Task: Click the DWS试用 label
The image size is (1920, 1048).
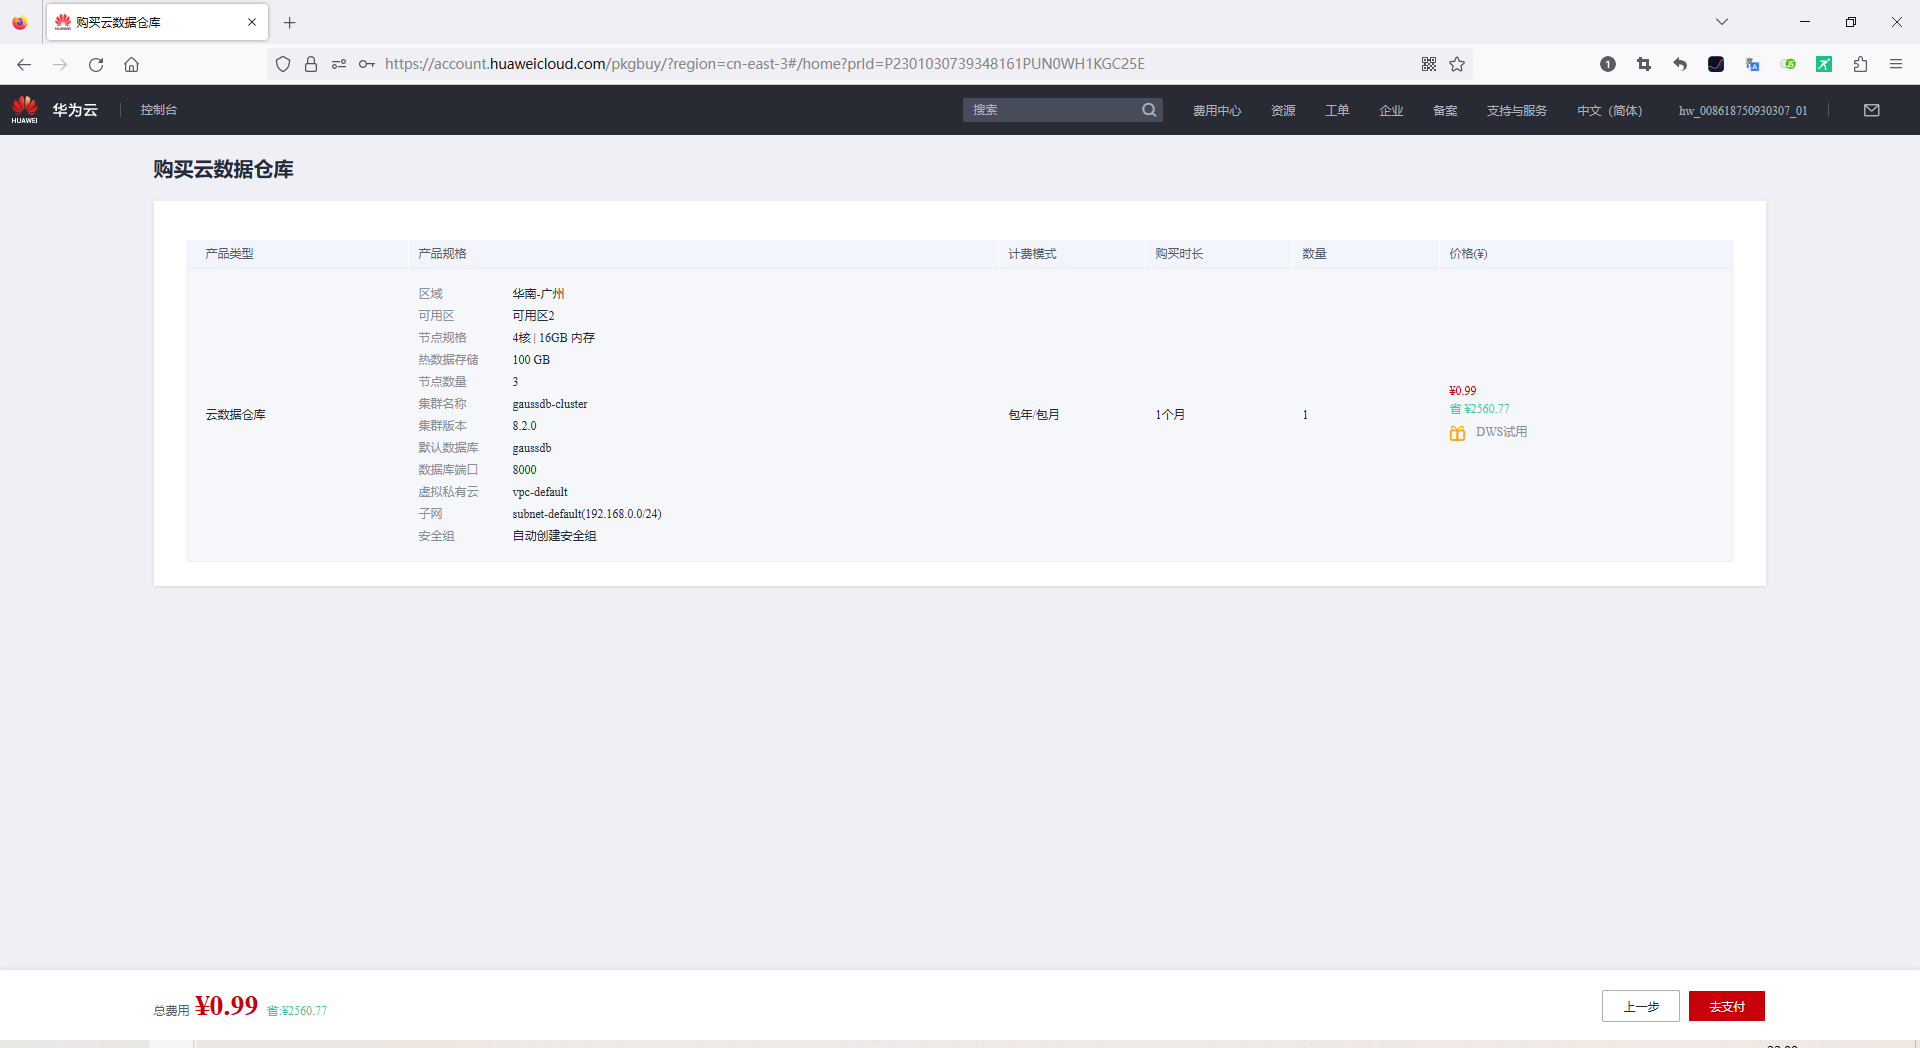Action: tap(1502, 432)
